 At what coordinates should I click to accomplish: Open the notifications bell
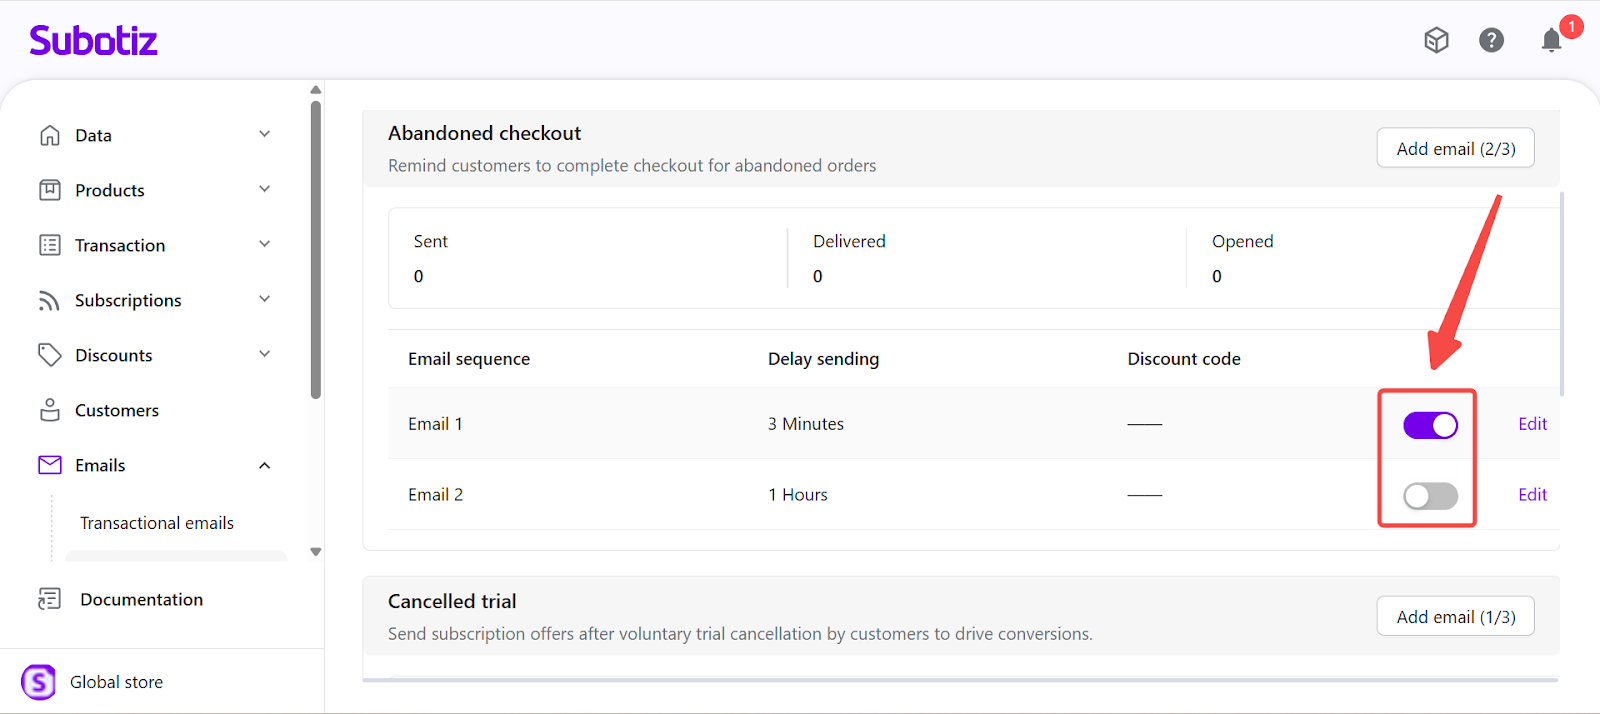coord(1551,40)
